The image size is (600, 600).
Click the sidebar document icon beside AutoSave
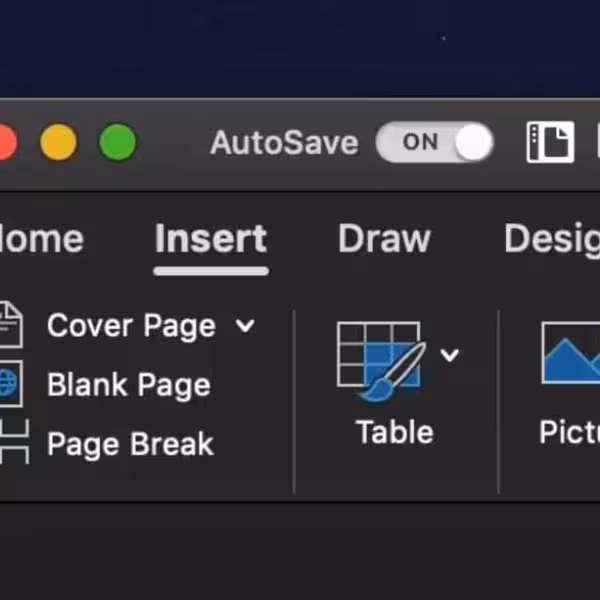pos(550,142)
